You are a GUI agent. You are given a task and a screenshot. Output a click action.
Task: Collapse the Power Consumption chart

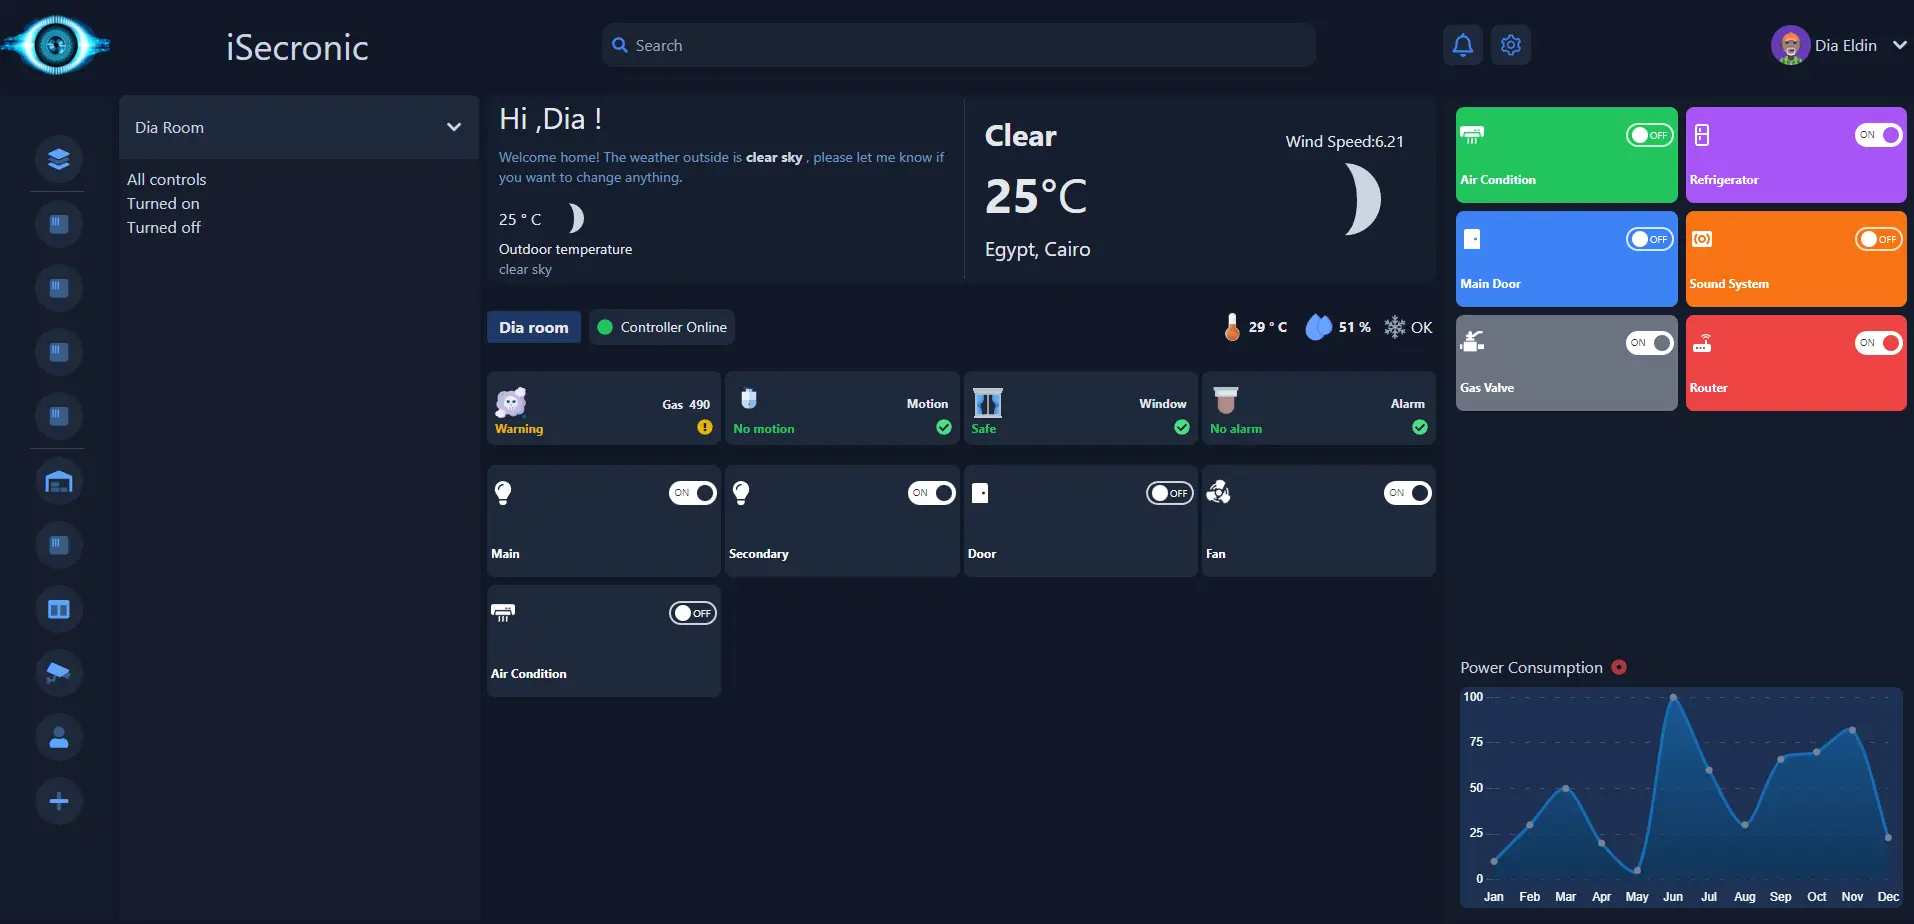coord(1620,667)
